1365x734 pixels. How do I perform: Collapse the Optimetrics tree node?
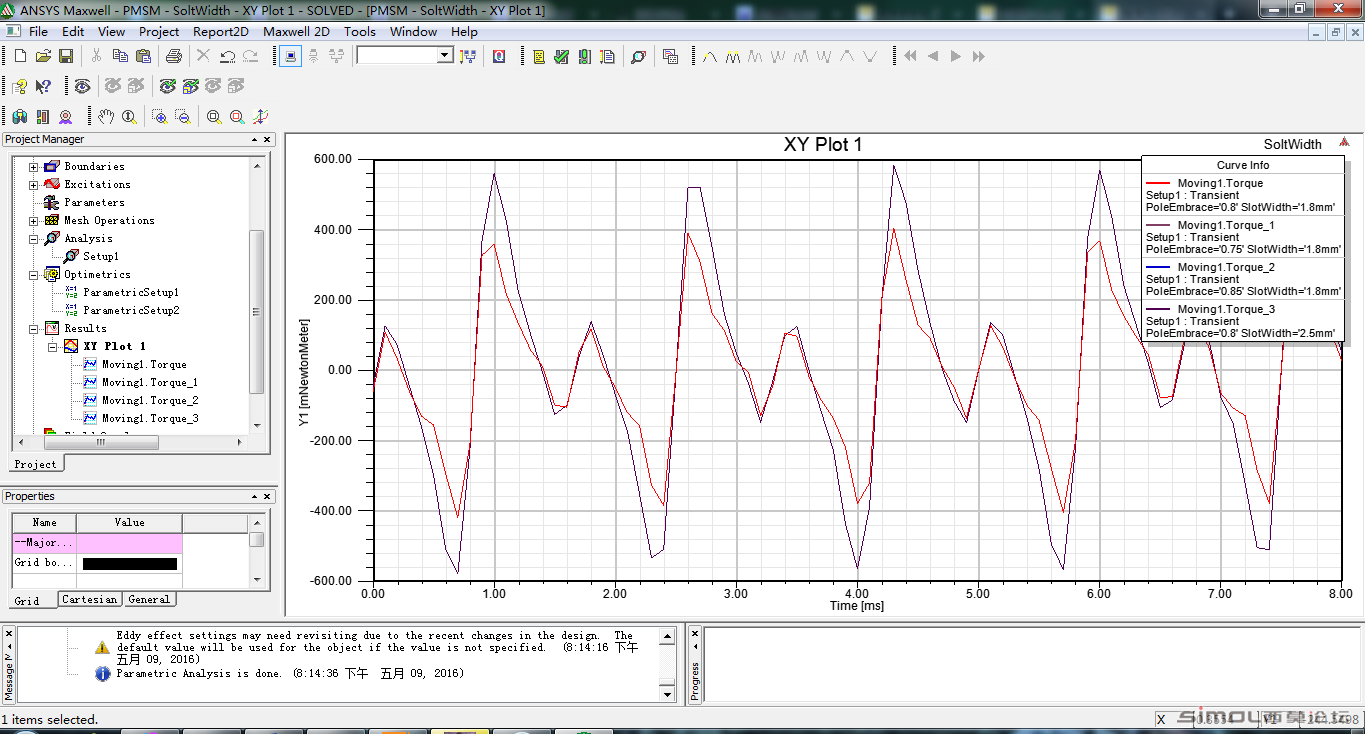pos(34,274)
